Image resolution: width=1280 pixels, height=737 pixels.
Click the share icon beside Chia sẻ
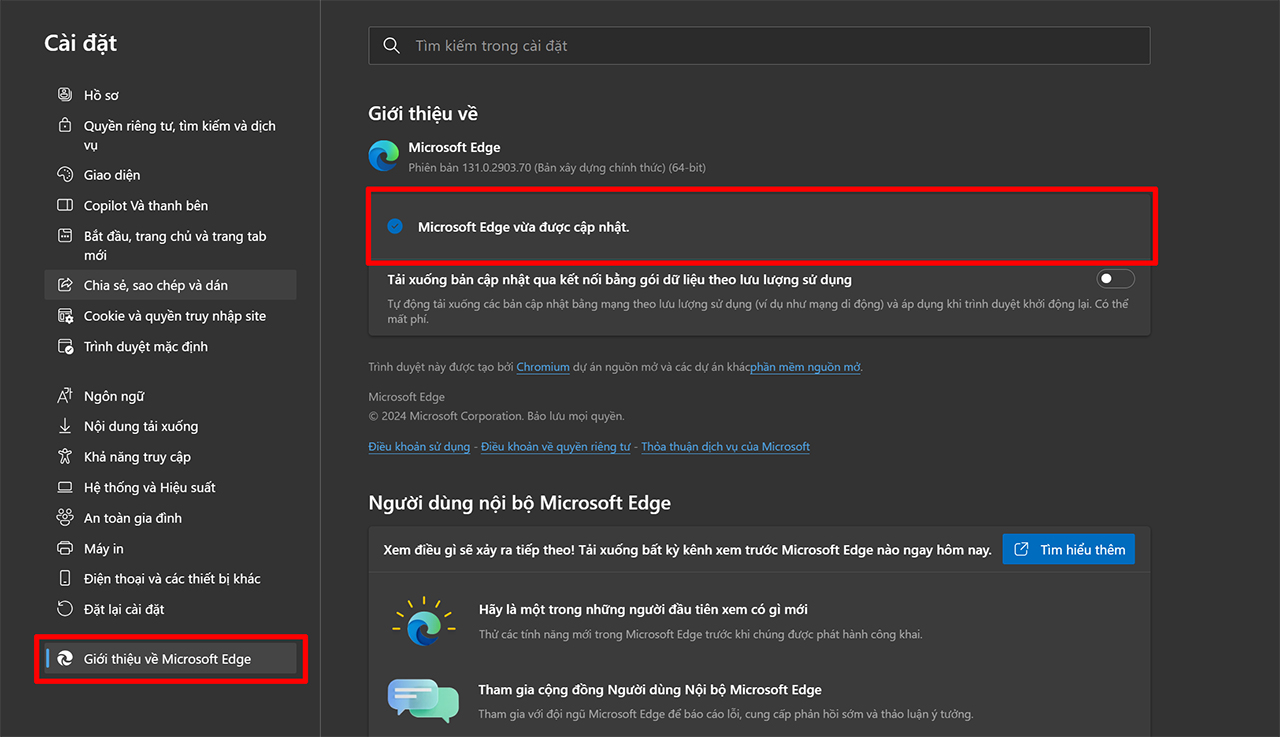pos(65,285)
